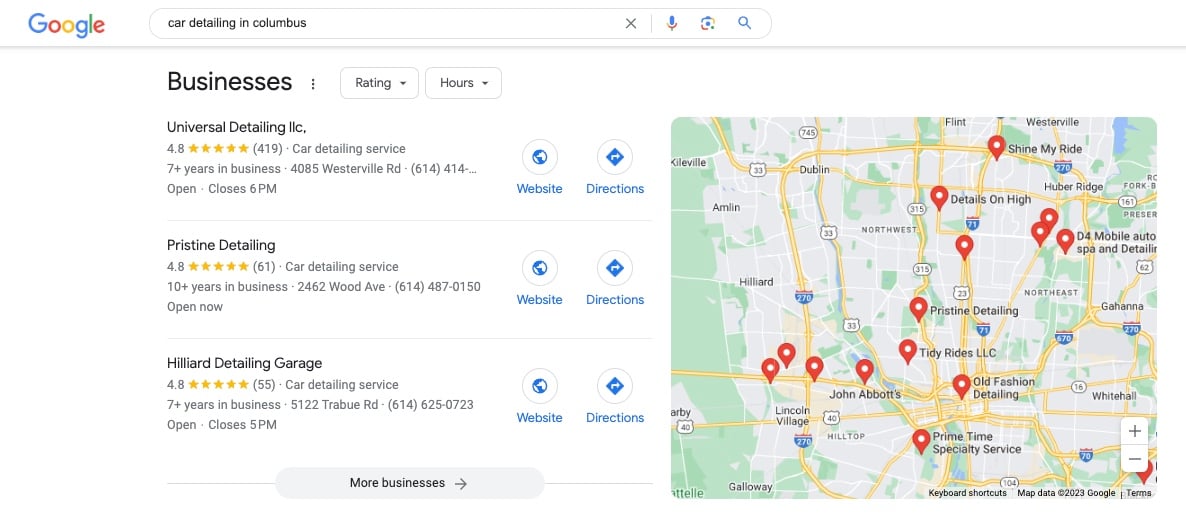
Task: Open Universal Detailing llc website globe icon
Action: coord(540,157)
